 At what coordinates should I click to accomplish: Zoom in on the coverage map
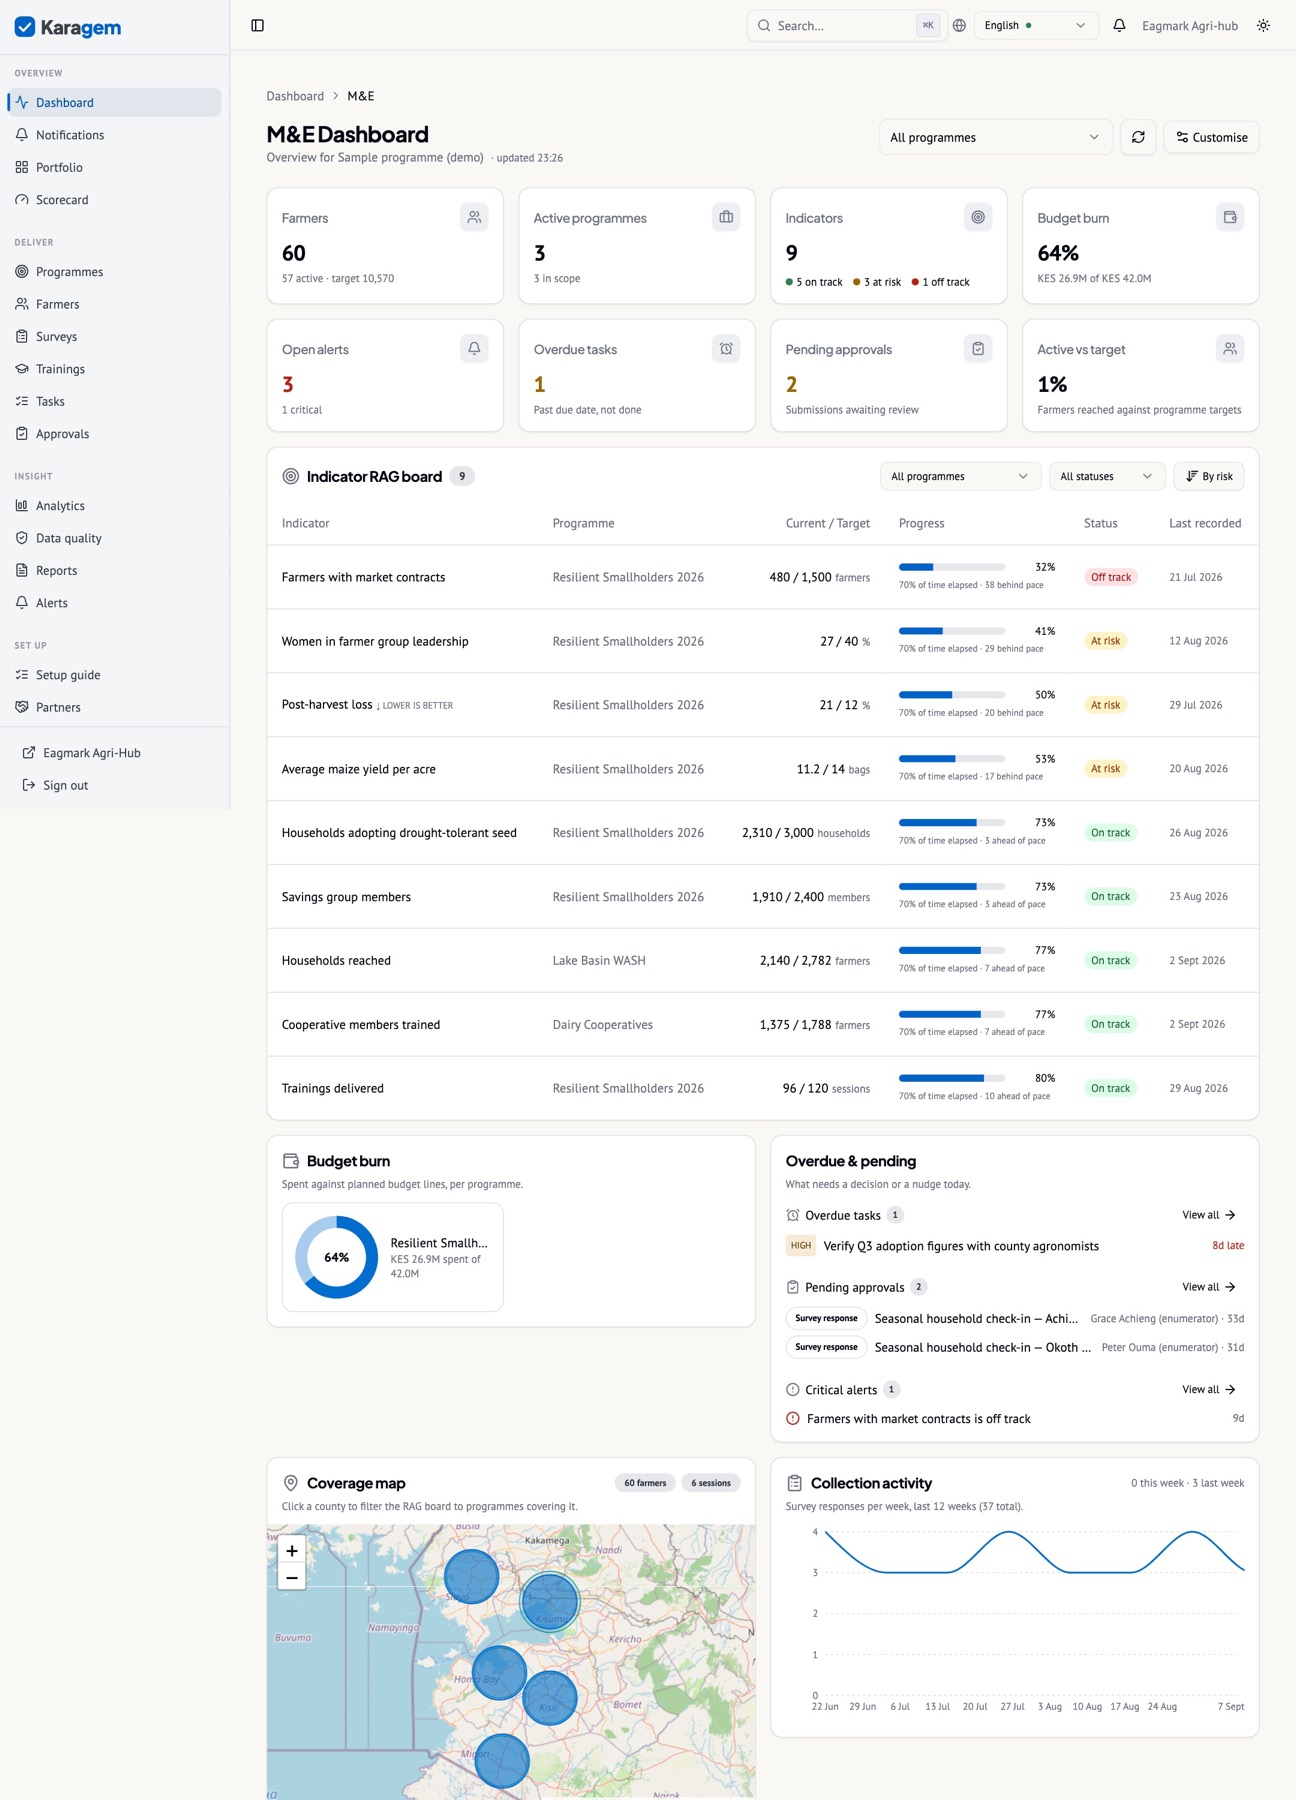click(x=292, y=1551)
